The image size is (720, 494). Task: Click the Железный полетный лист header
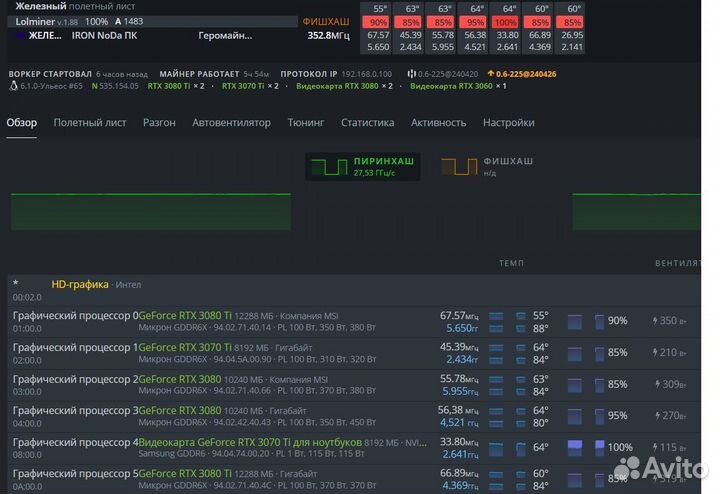click(75, 6)
